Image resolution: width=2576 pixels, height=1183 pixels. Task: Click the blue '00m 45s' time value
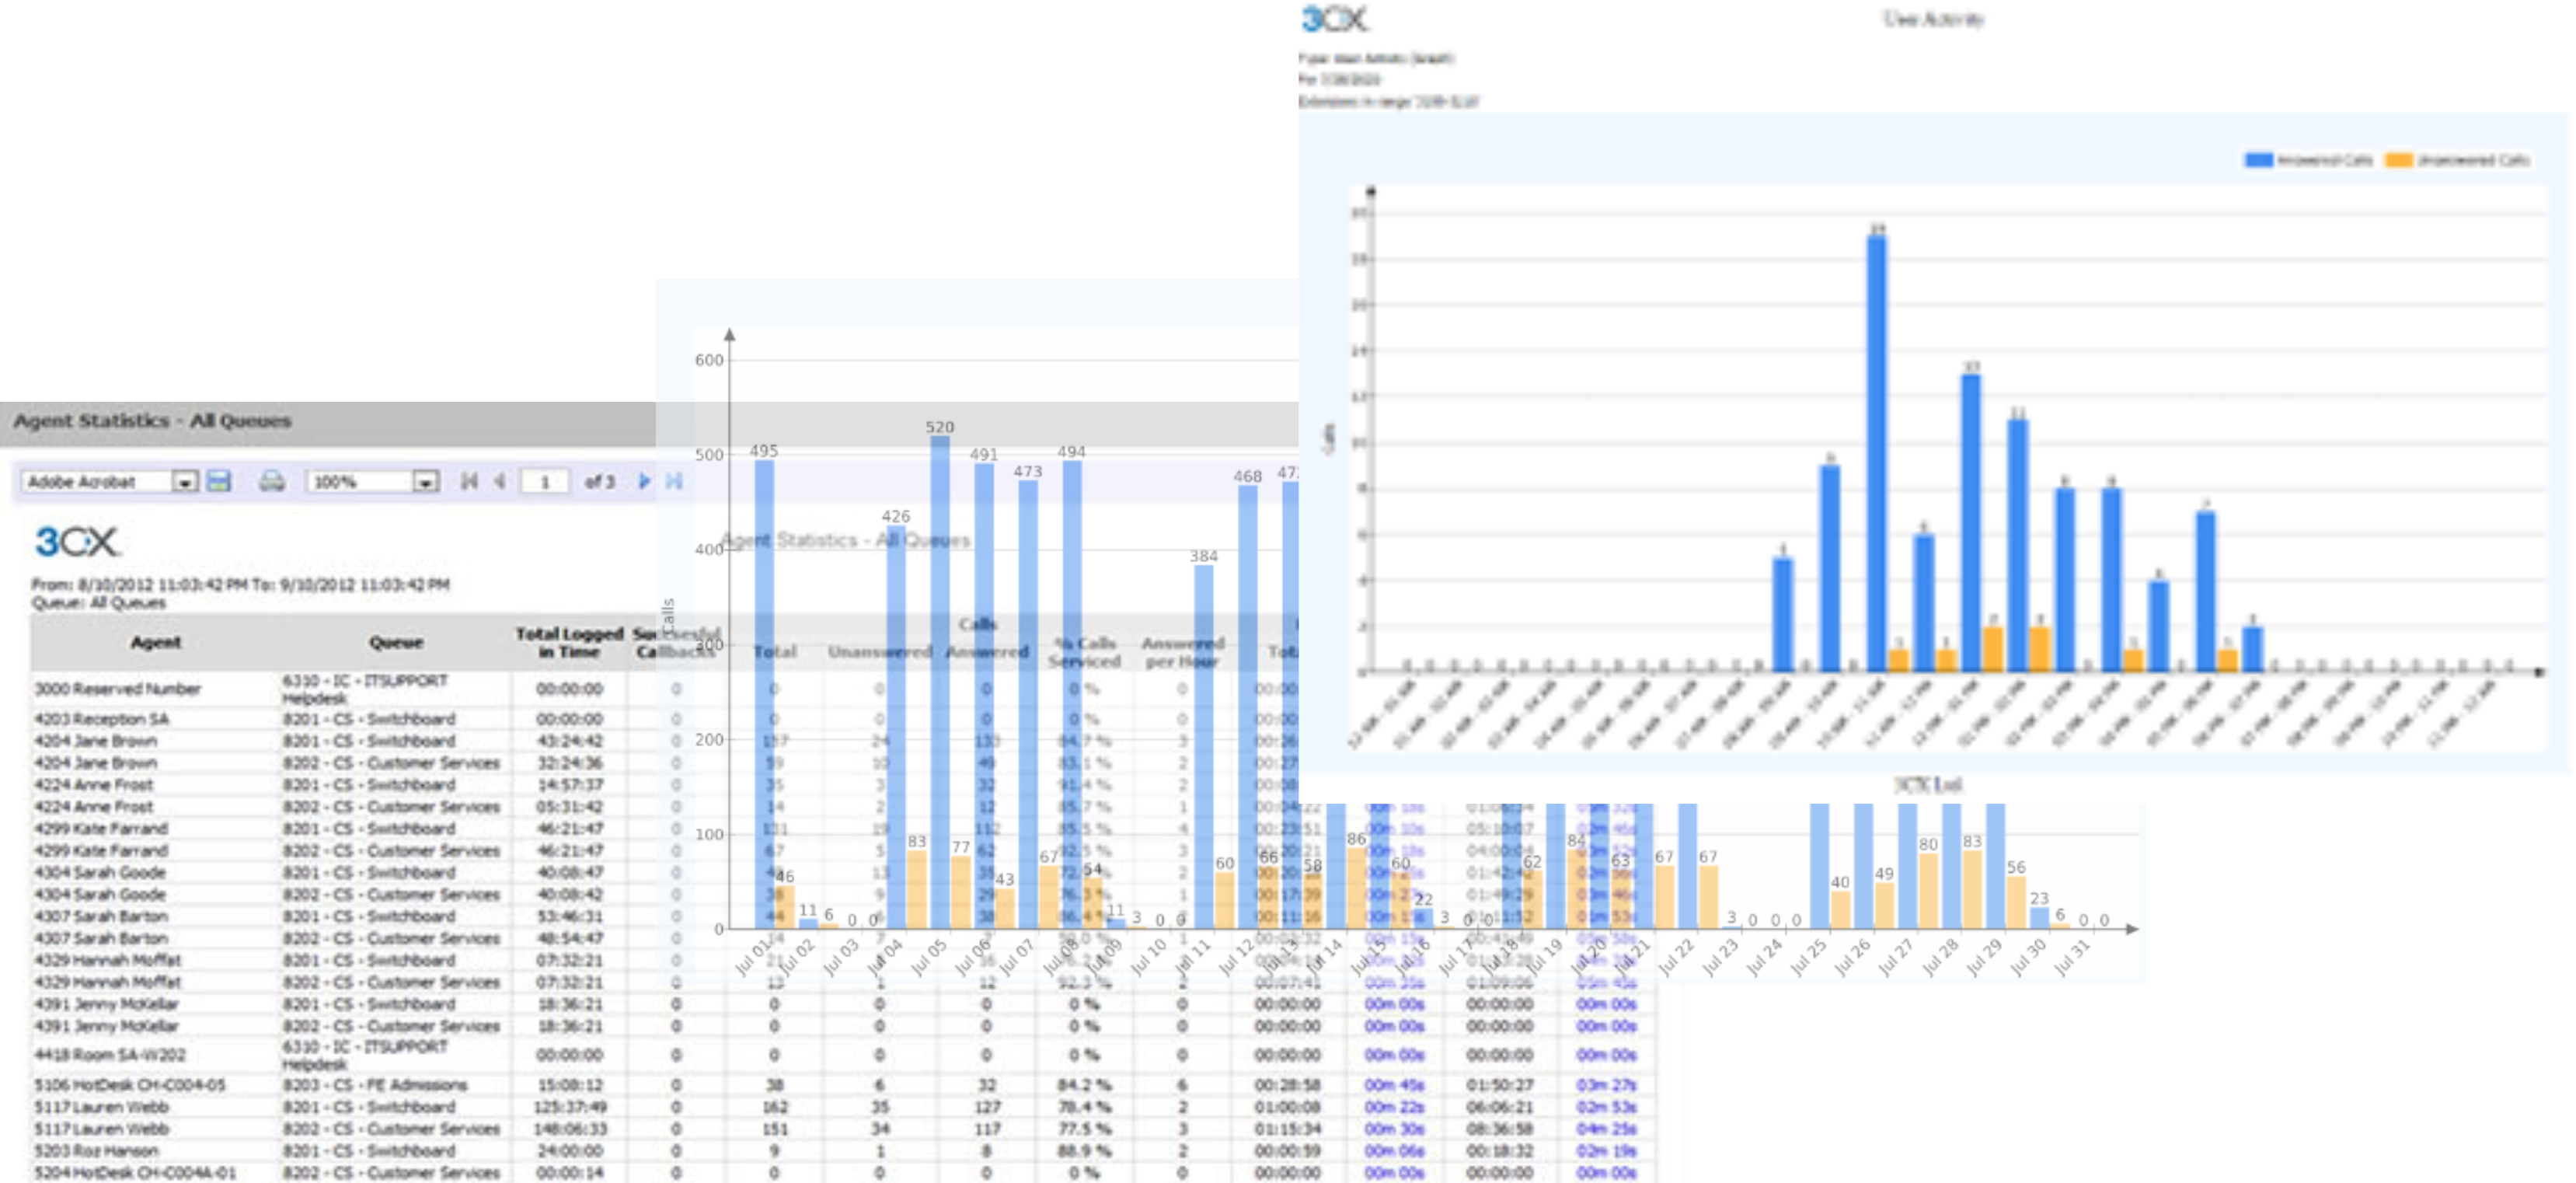click(1395, 1085)
